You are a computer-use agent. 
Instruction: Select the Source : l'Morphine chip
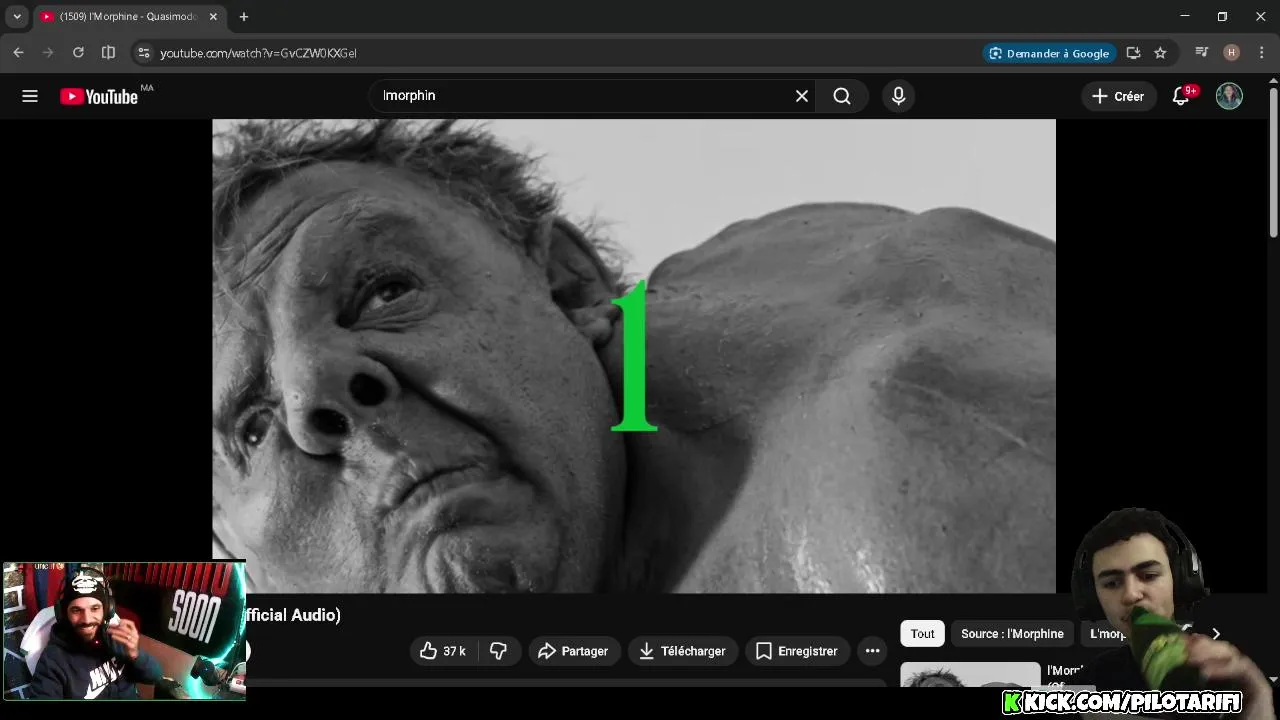coord(1012,633)
